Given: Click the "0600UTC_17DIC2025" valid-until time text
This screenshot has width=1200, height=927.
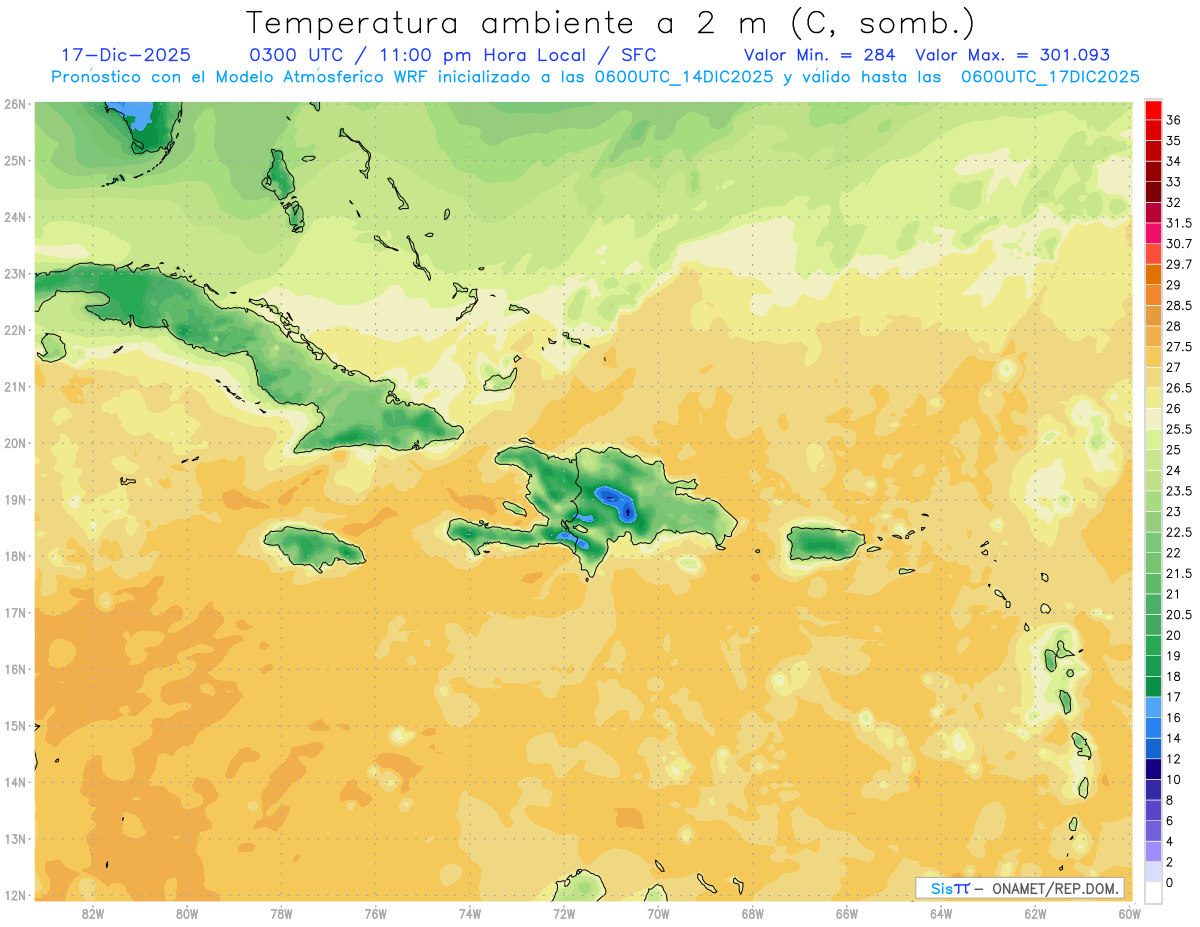Looking at the screenshot, I should 1050,76.
